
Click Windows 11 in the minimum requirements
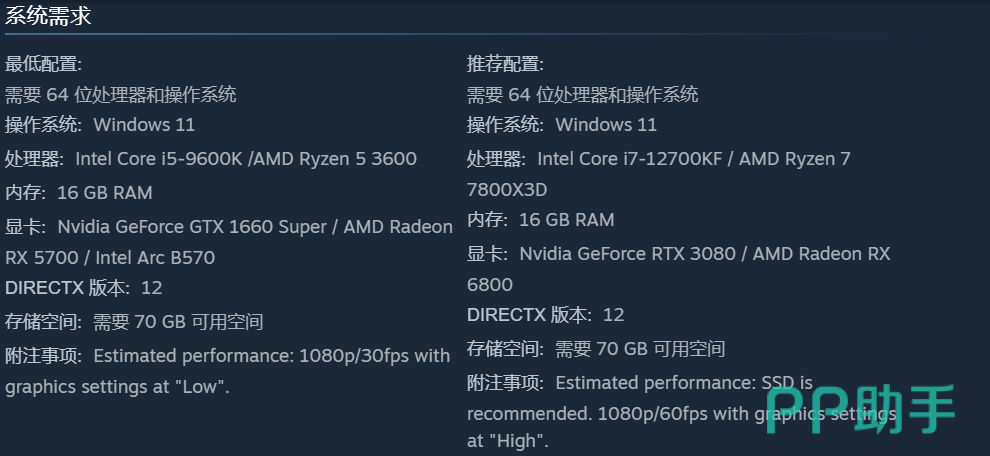144,125
